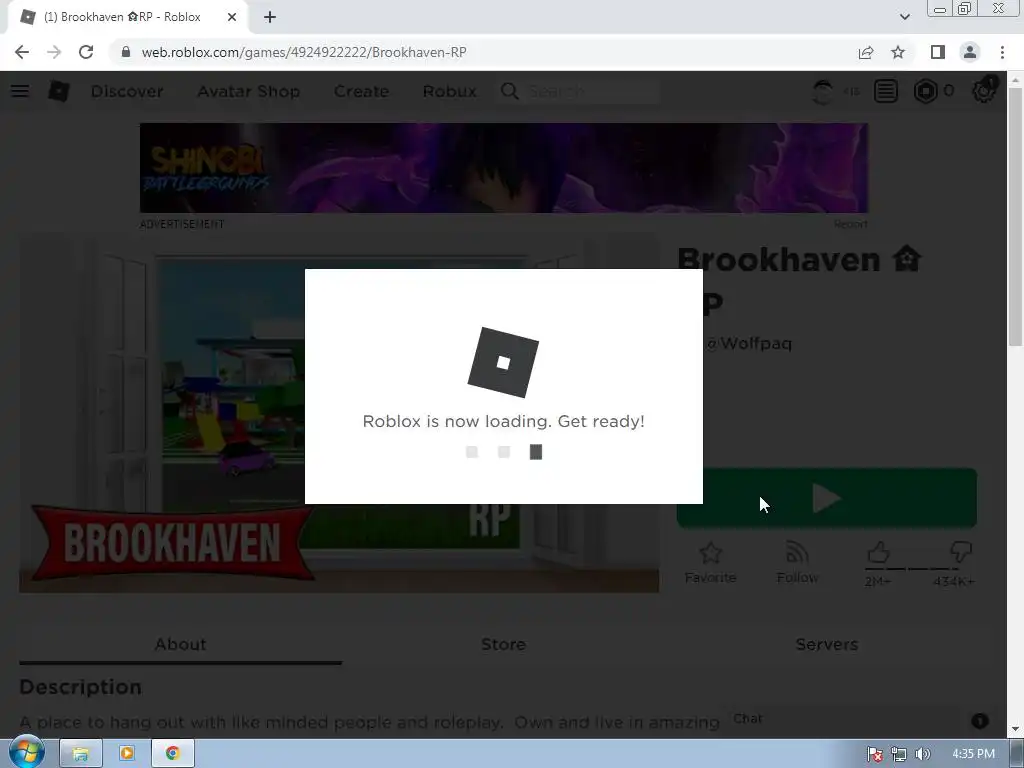Click the Action Center flag tray icon
This screenshot has width=1024, height=768.
(x=874, y=754)
